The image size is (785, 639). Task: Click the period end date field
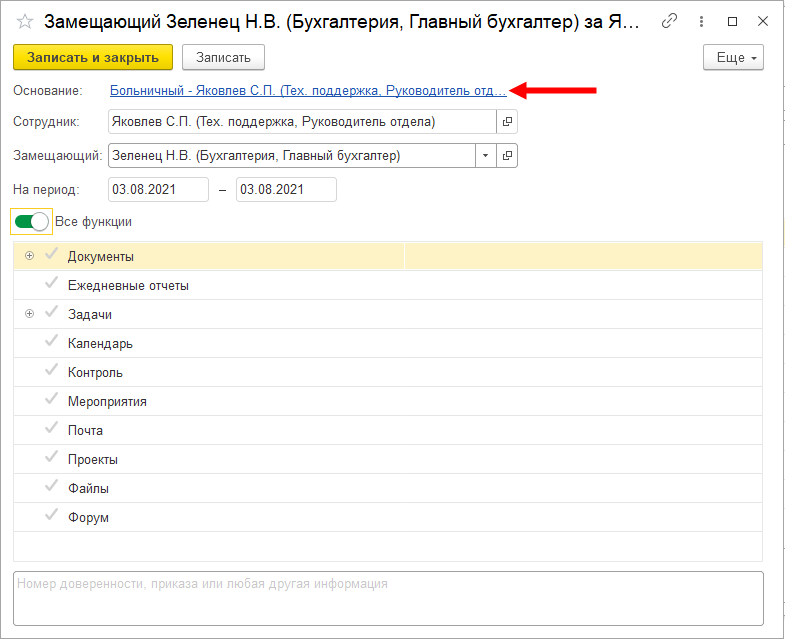[x=286, y=189]
